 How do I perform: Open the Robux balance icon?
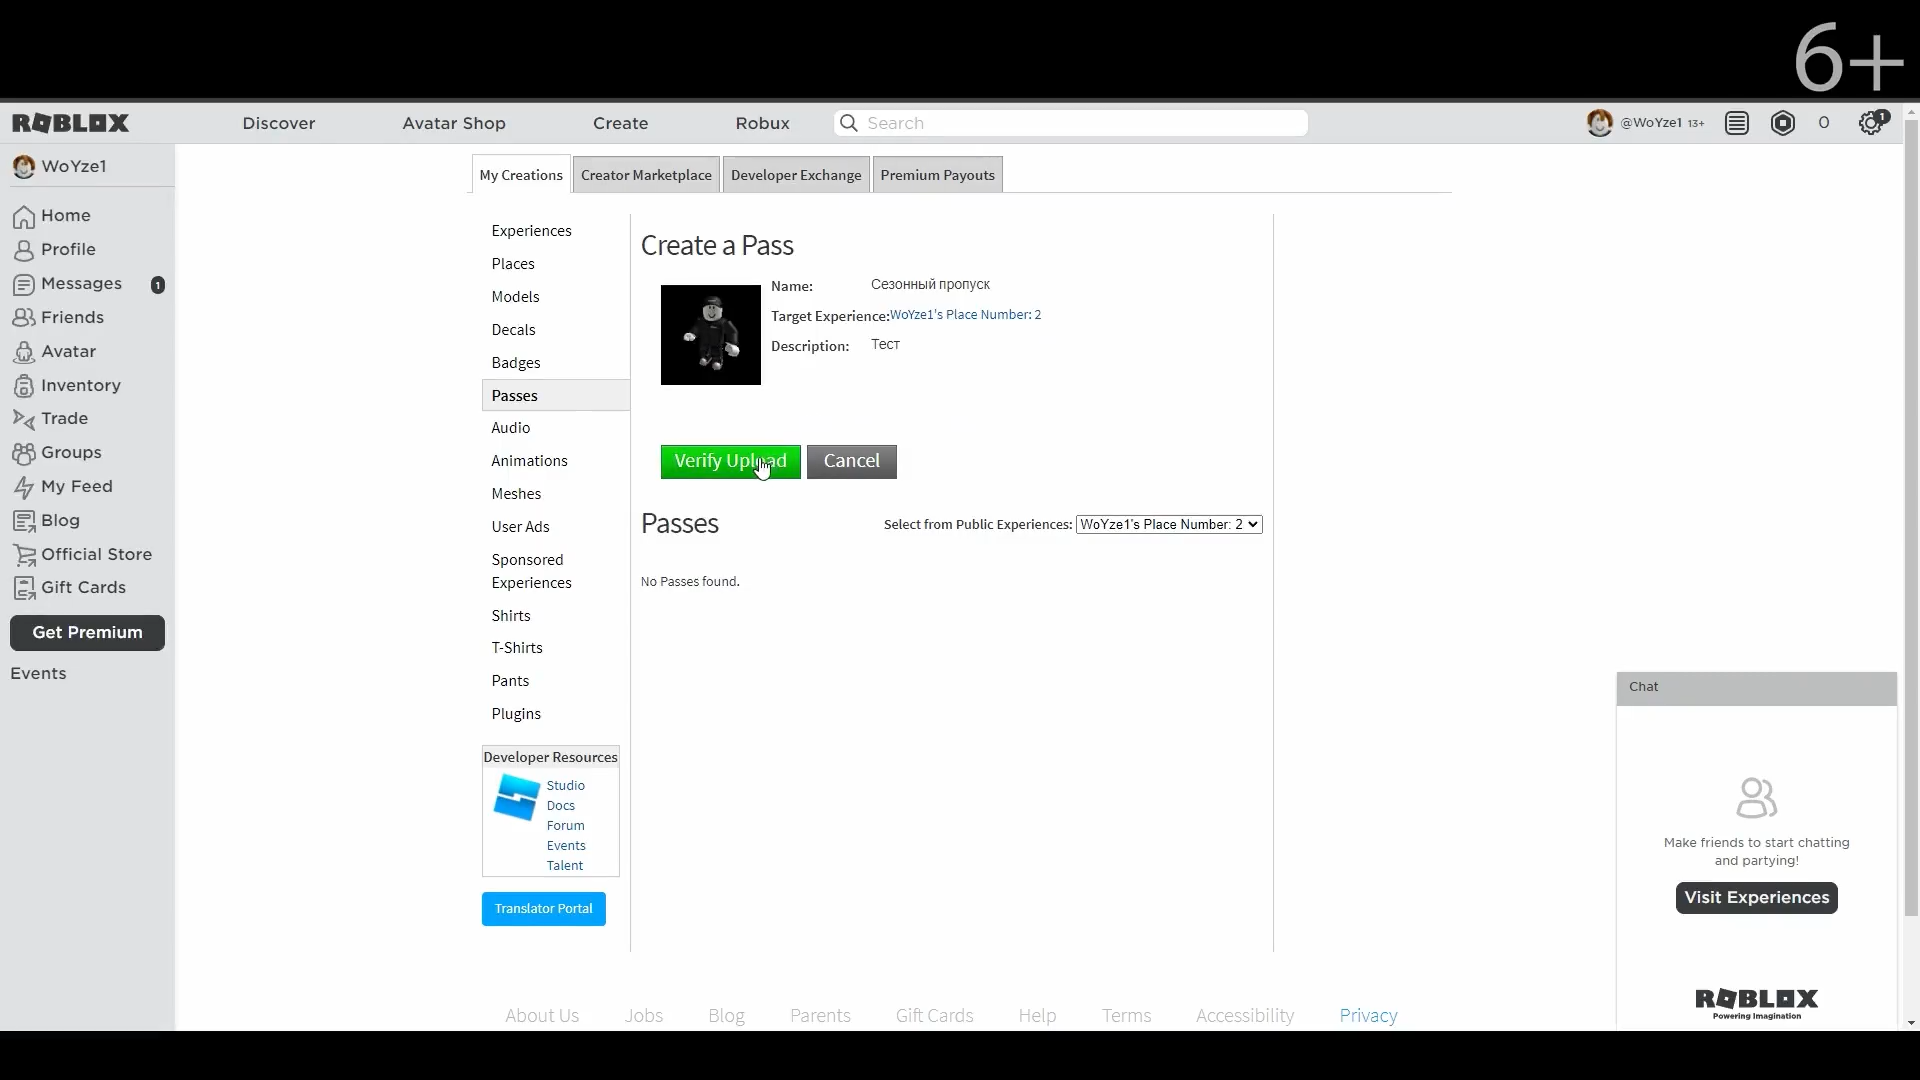click(1783, 123)
